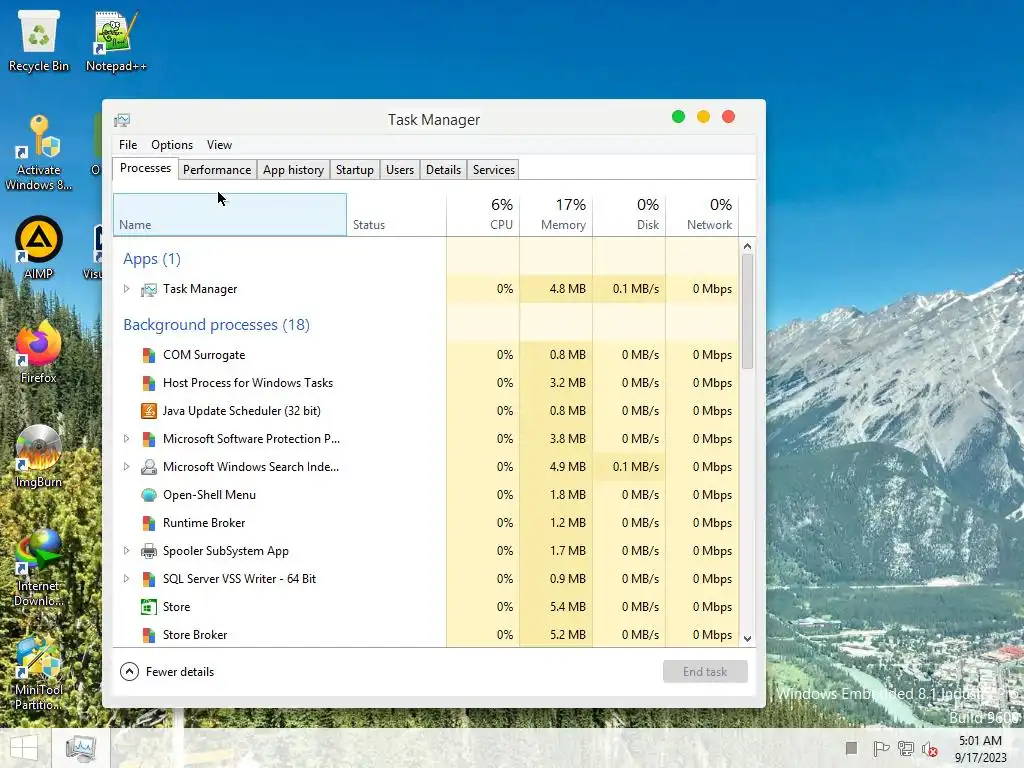Select the Apps (1) group heading

(x=152, y=259)
